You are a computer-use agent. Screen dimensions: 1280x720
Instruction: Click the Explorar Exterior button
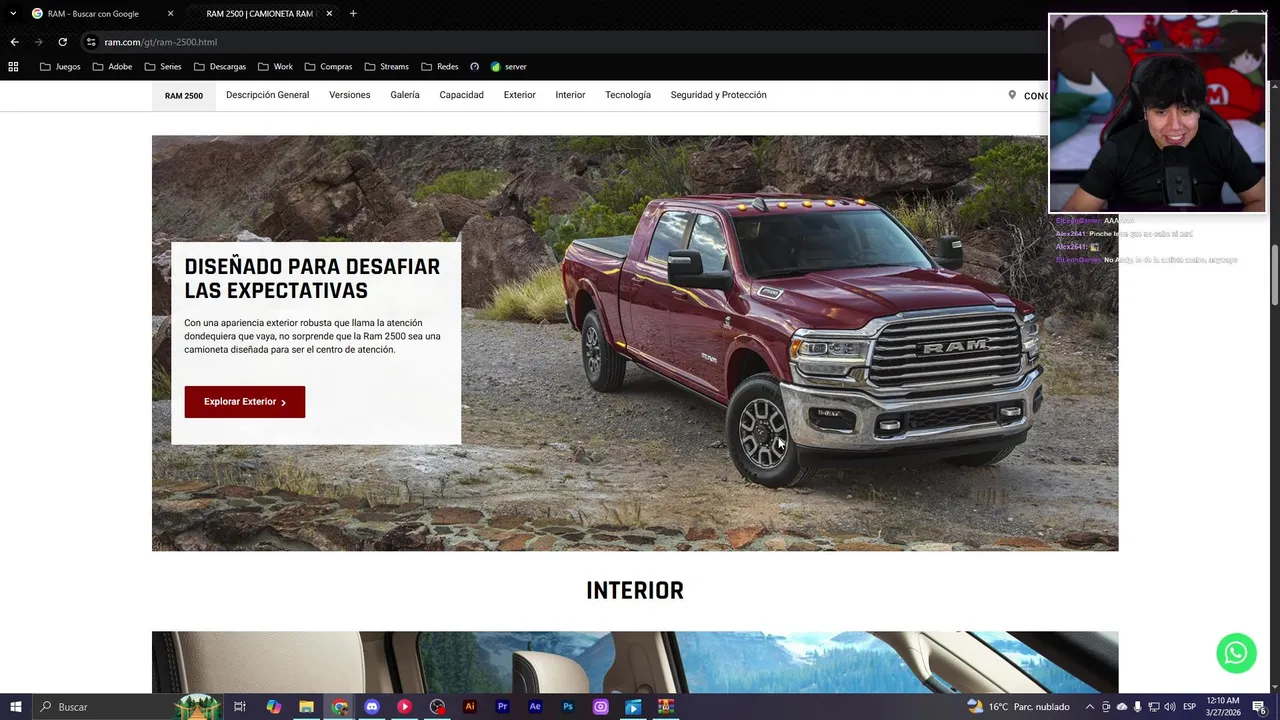(x=244, y=402)
